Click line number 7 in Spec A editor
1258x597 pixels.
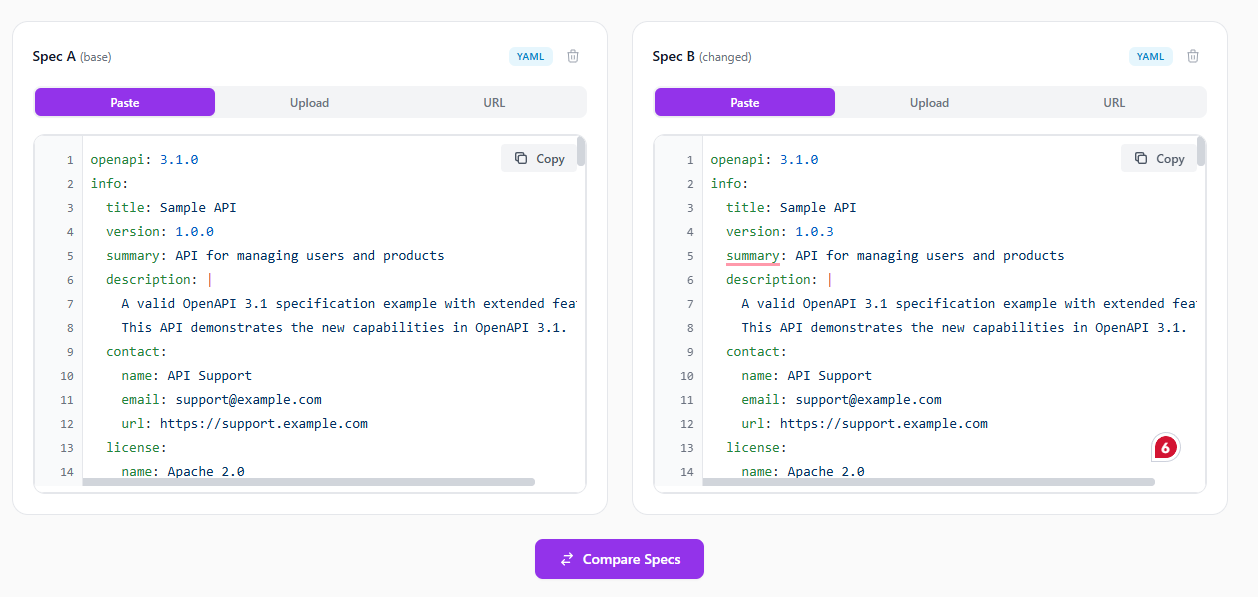coord(69,303)
